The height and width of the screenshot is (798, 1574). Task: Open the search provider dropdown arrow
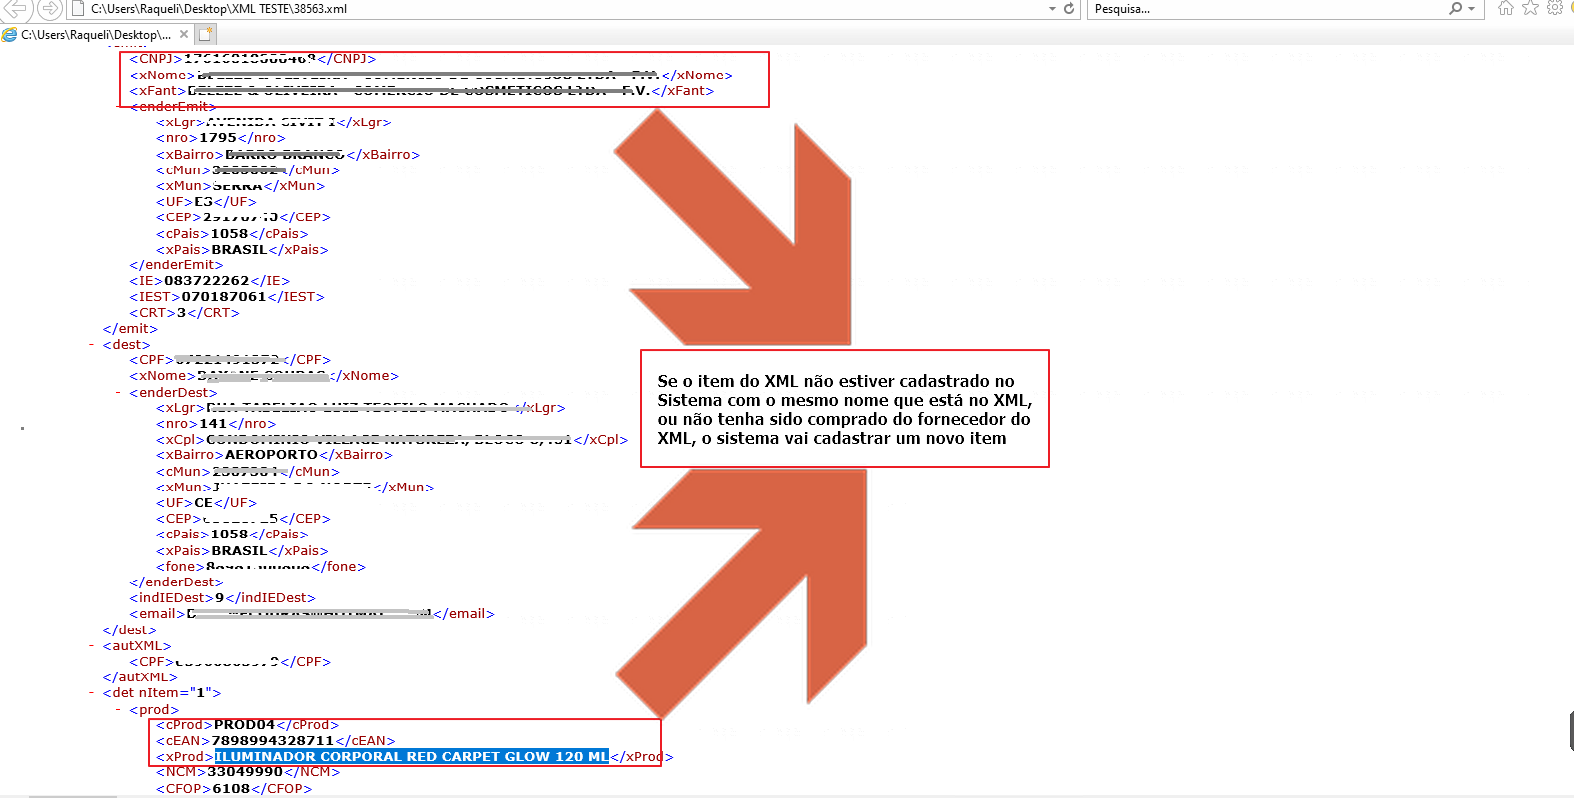click(1471, 8)
